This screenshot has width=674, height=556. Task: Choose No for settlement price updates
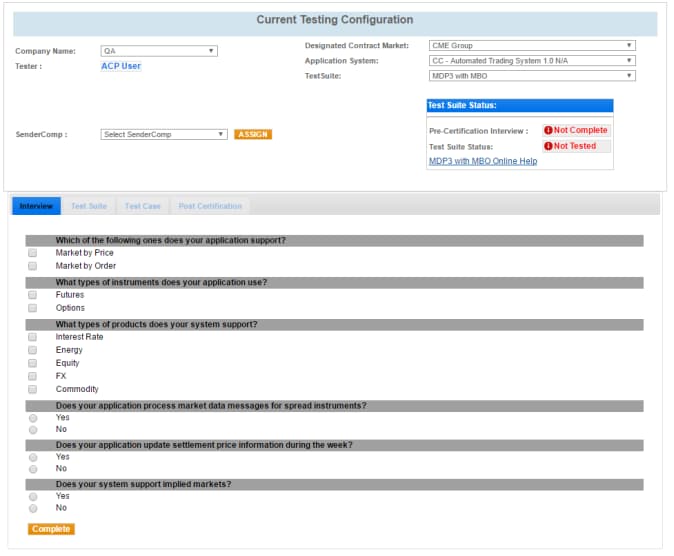[x=33, y=469]
